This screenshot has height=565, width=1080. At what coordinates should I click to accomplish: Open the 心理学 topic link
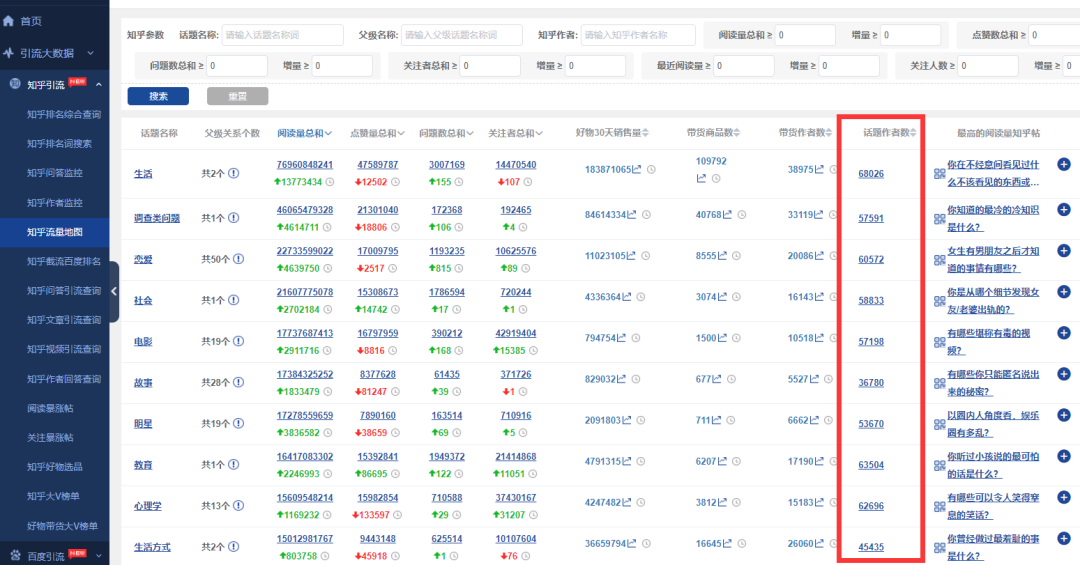pos(148,506)
